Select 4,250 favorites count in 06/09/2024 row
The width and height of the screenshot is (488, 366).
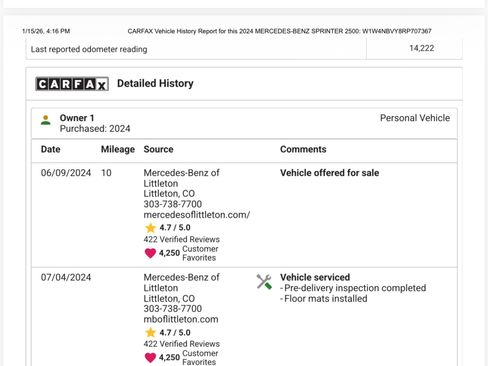pyautogui.click(x=169, y=253)
